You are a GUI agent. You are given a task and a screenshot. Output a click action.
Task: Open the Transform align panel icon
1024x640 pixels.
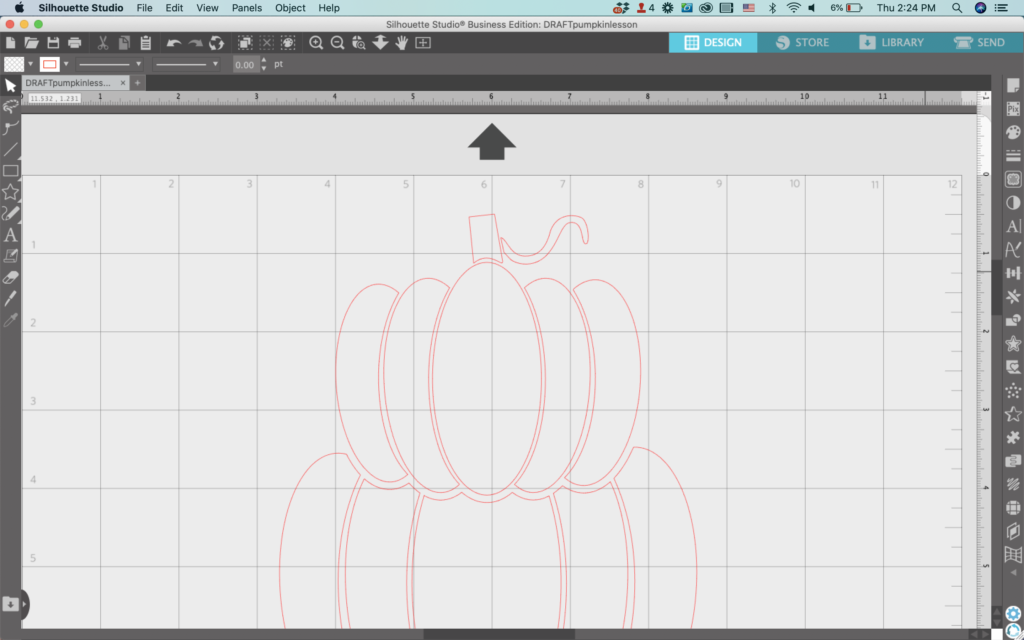click(1013, 274)
